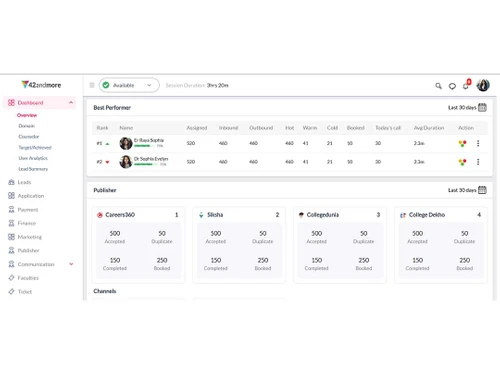Go to Ticket in sidebar
Image resolution: width=500 pixels, height=375 pixels.
tap(25, 292)
